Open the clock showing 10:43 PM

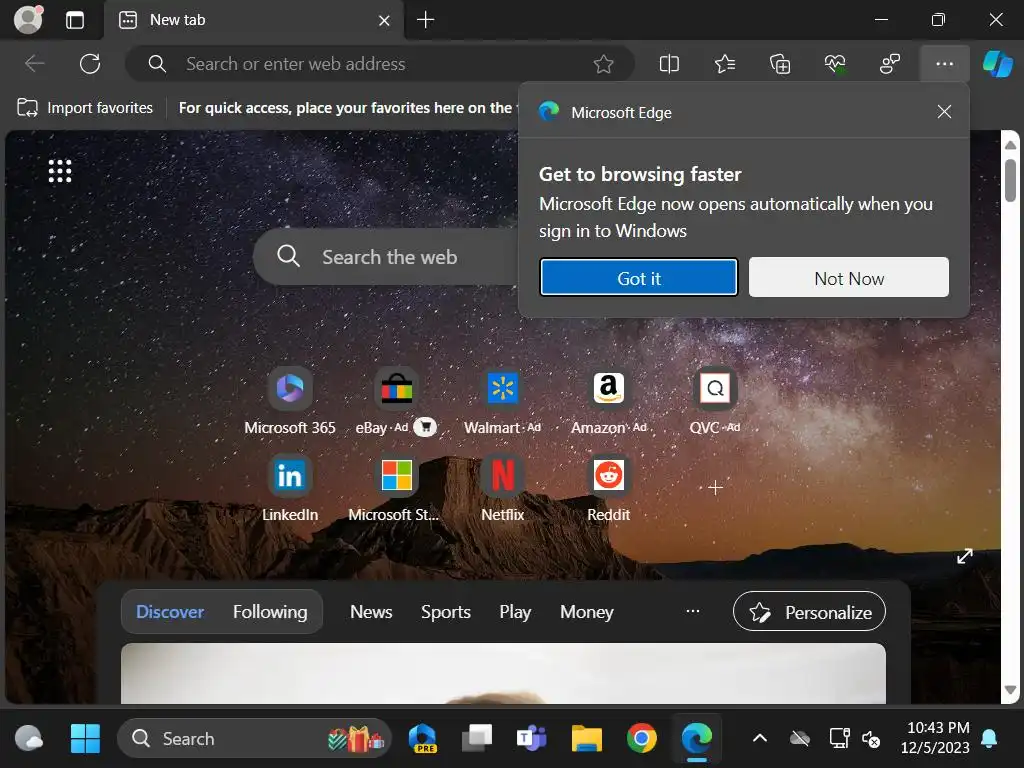coord(937,738)
